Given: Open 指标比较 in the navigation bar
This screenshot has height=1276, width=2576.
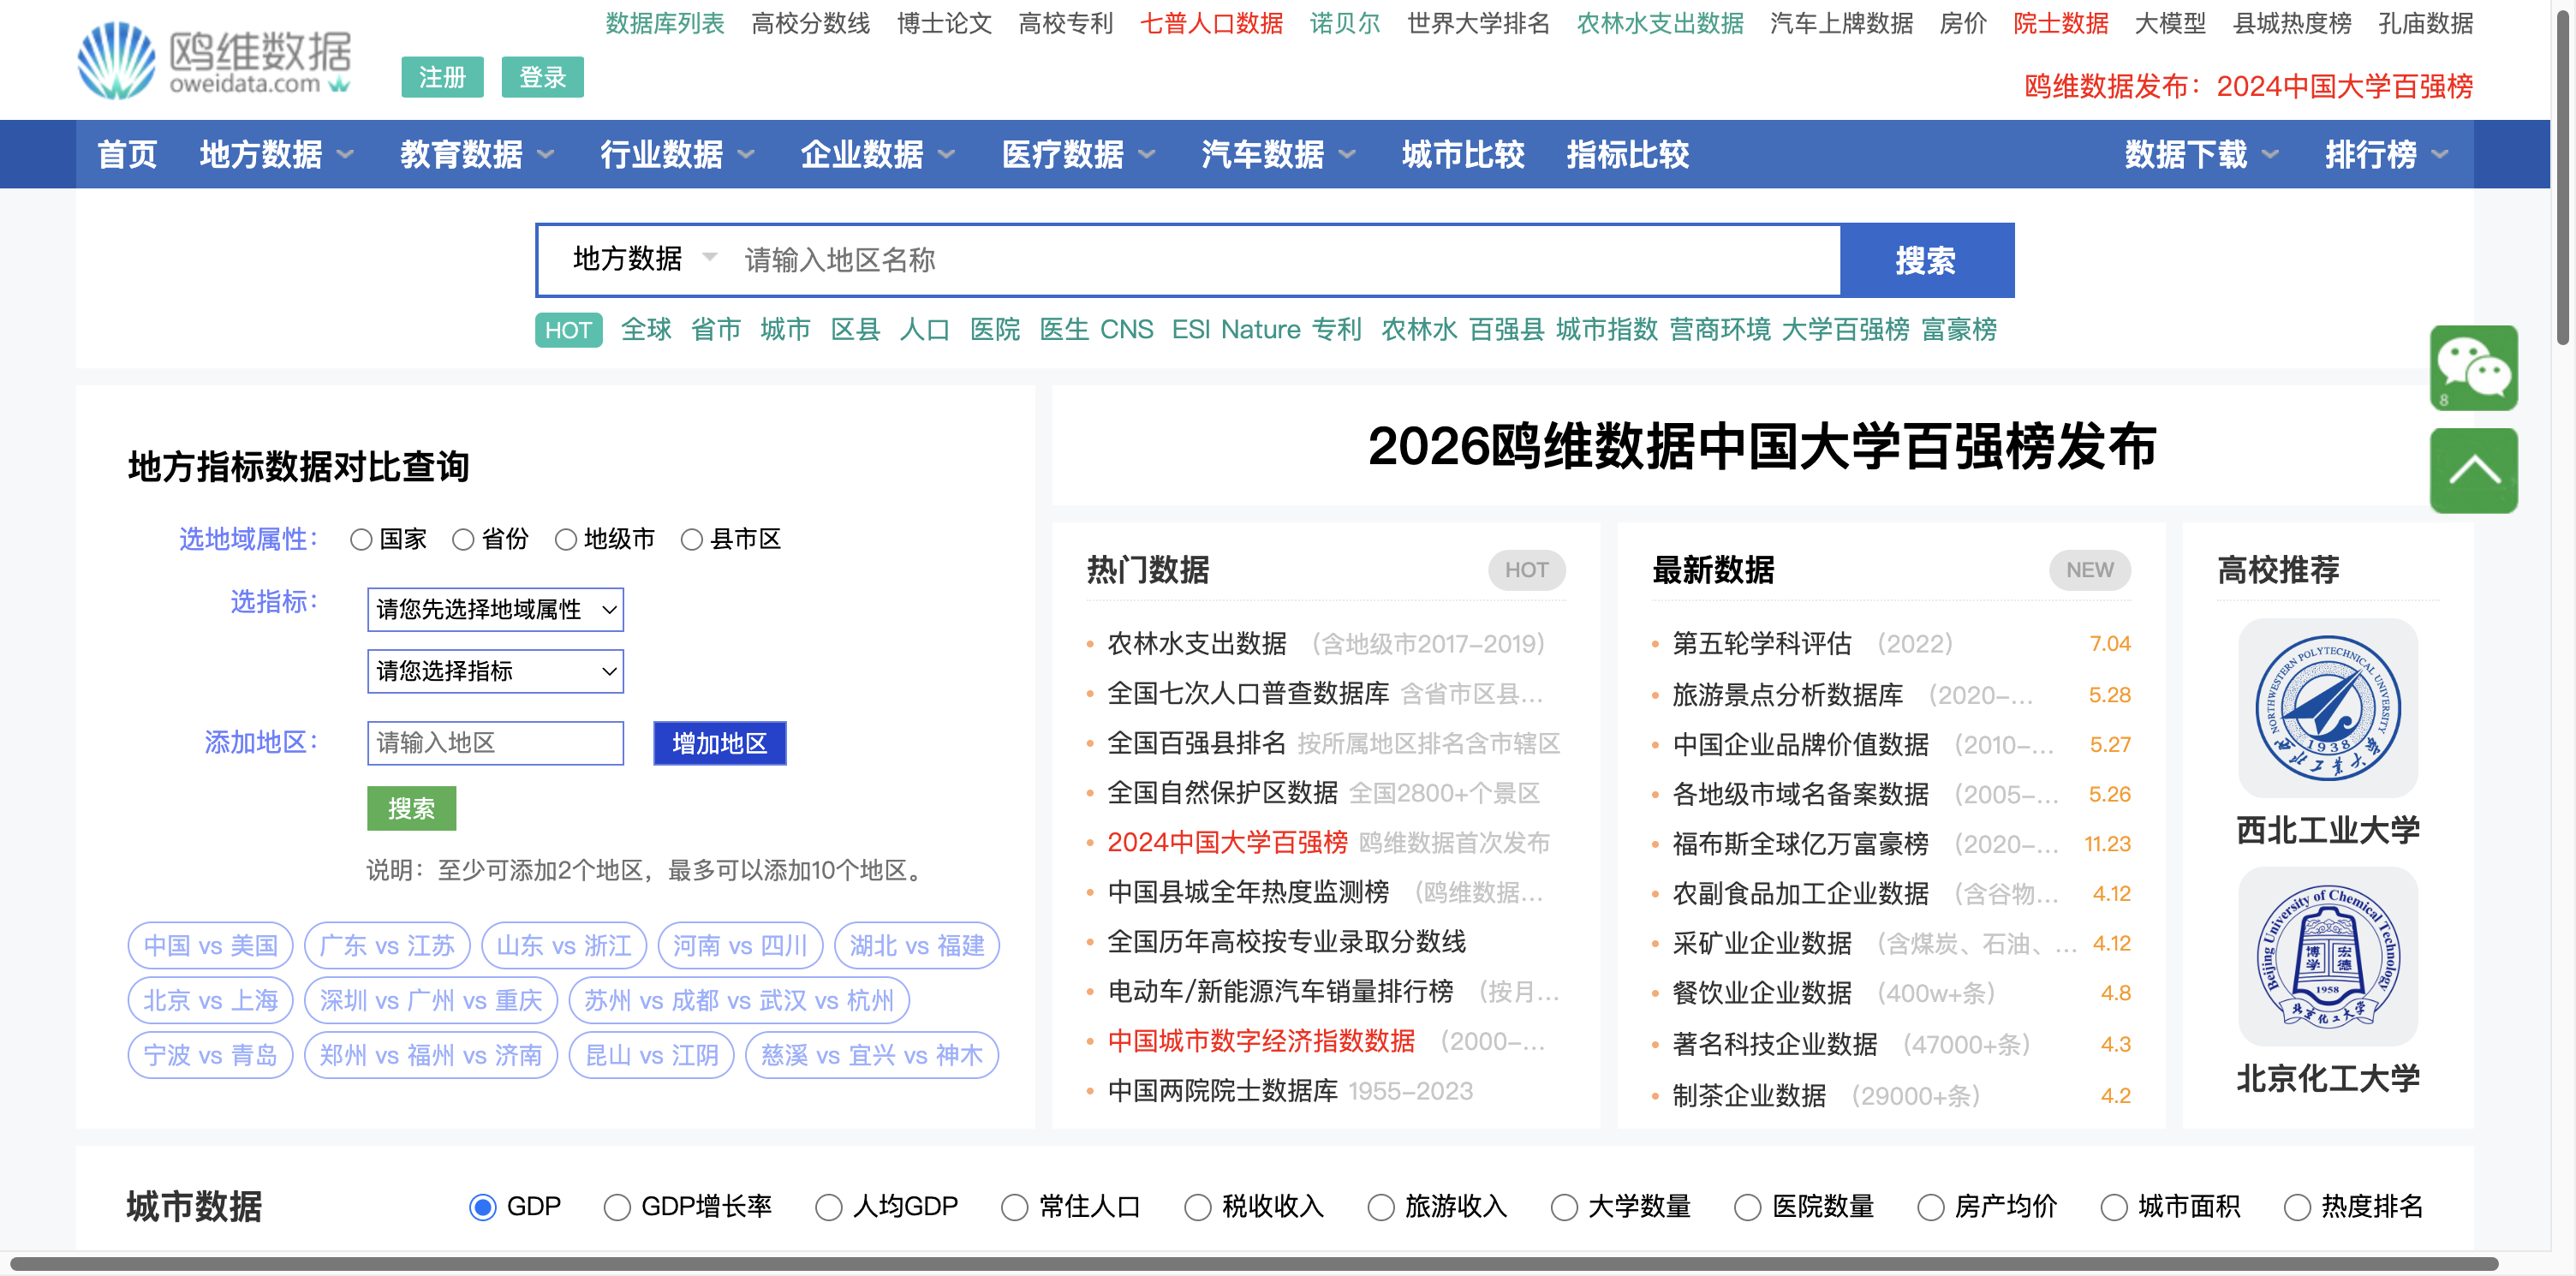Looking at the screenshot, I should point(1627,154).
